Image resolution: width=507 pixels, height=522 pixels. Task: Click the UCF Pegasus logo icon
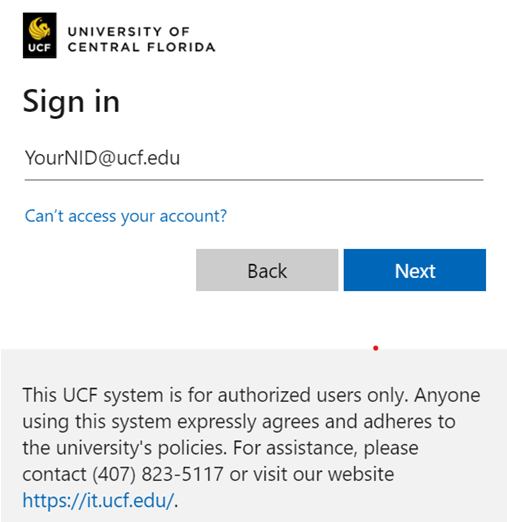click(x=39, y=35)
